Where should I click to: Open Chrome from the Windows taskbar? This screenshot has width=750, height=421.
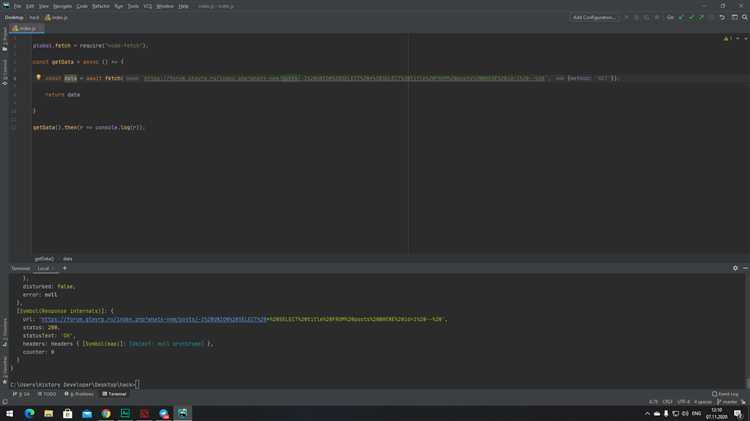coord(106,413)
